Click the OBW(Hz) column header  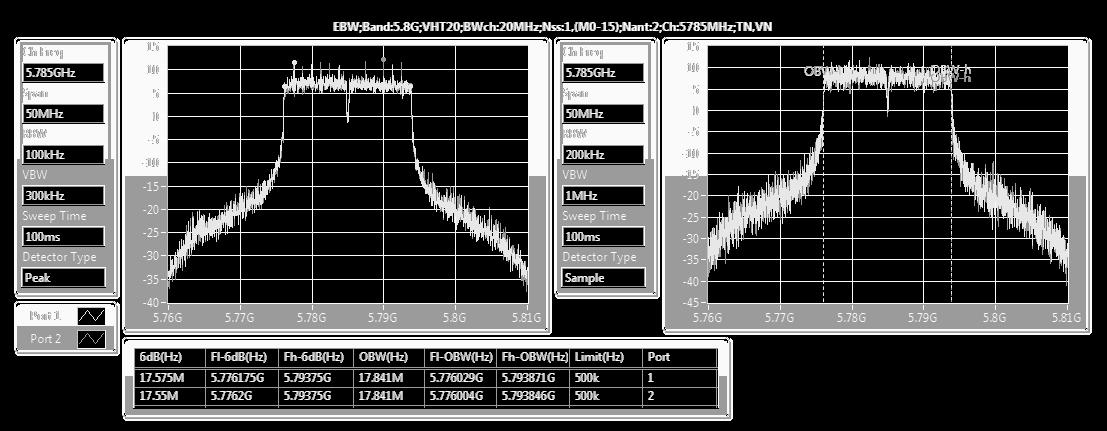pos(389,358)
